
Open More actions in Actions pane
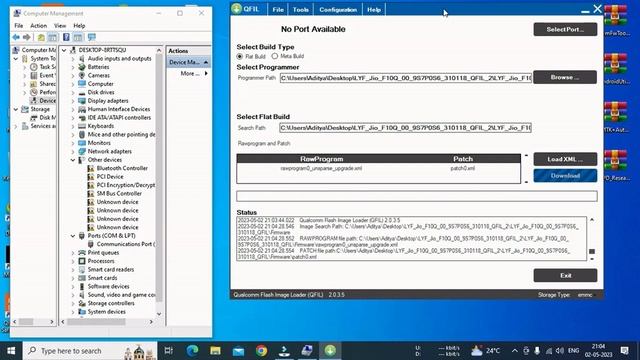tap(193, 73)
